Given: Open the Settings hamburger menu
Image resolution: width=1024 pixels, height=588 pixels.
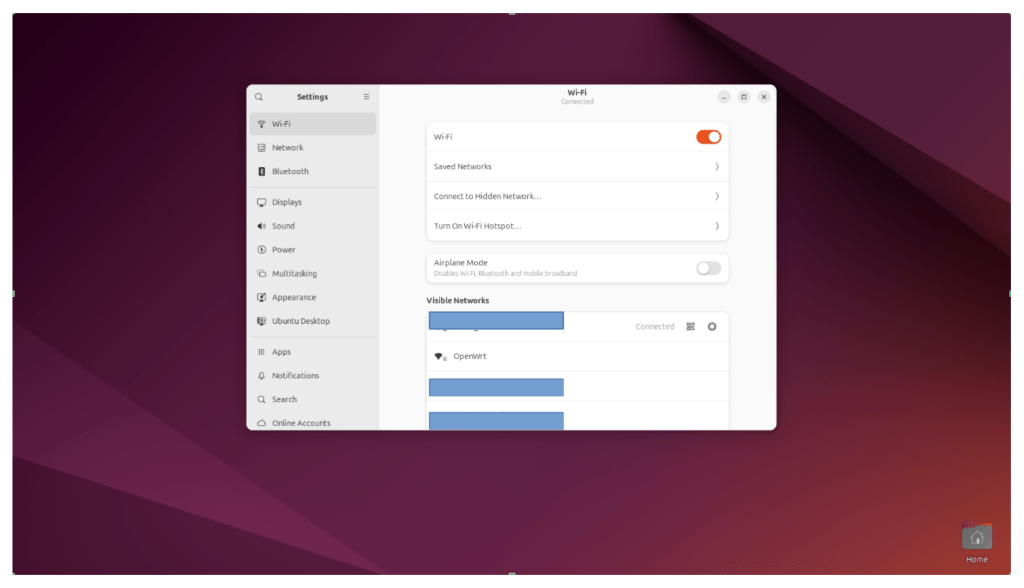Looking at the screenshot, I should click(x=366, y=97).
